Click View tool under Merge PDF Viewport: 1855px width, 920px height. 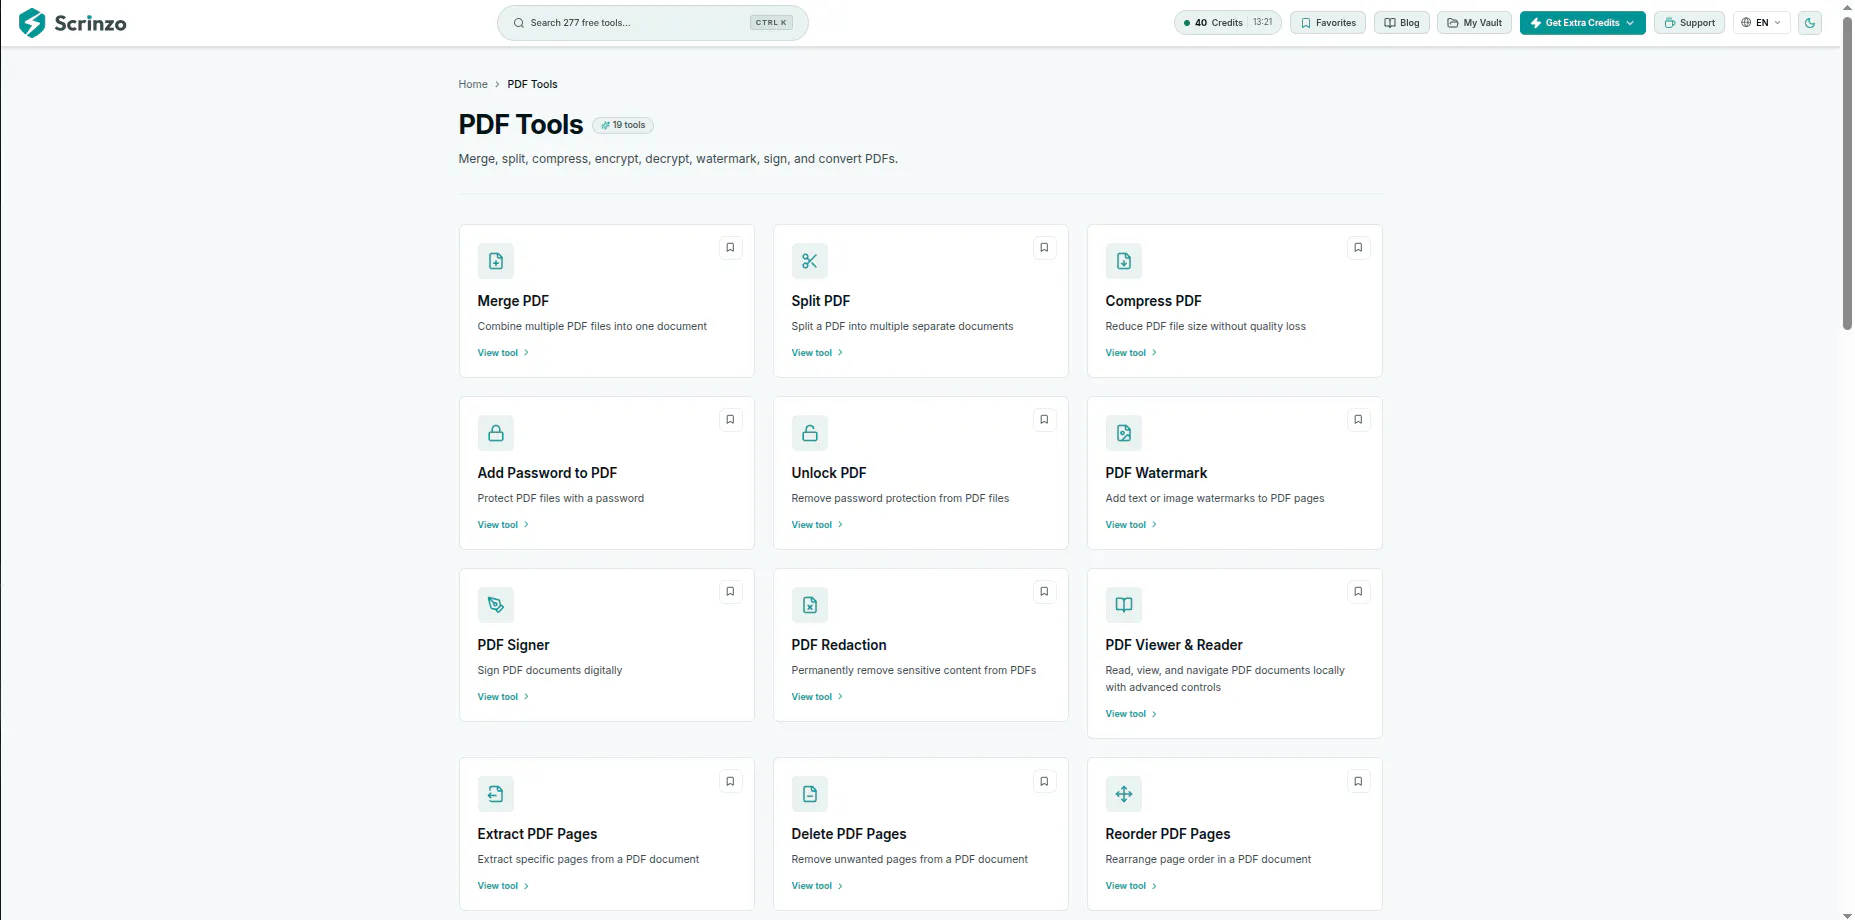[x=503, y=353]
